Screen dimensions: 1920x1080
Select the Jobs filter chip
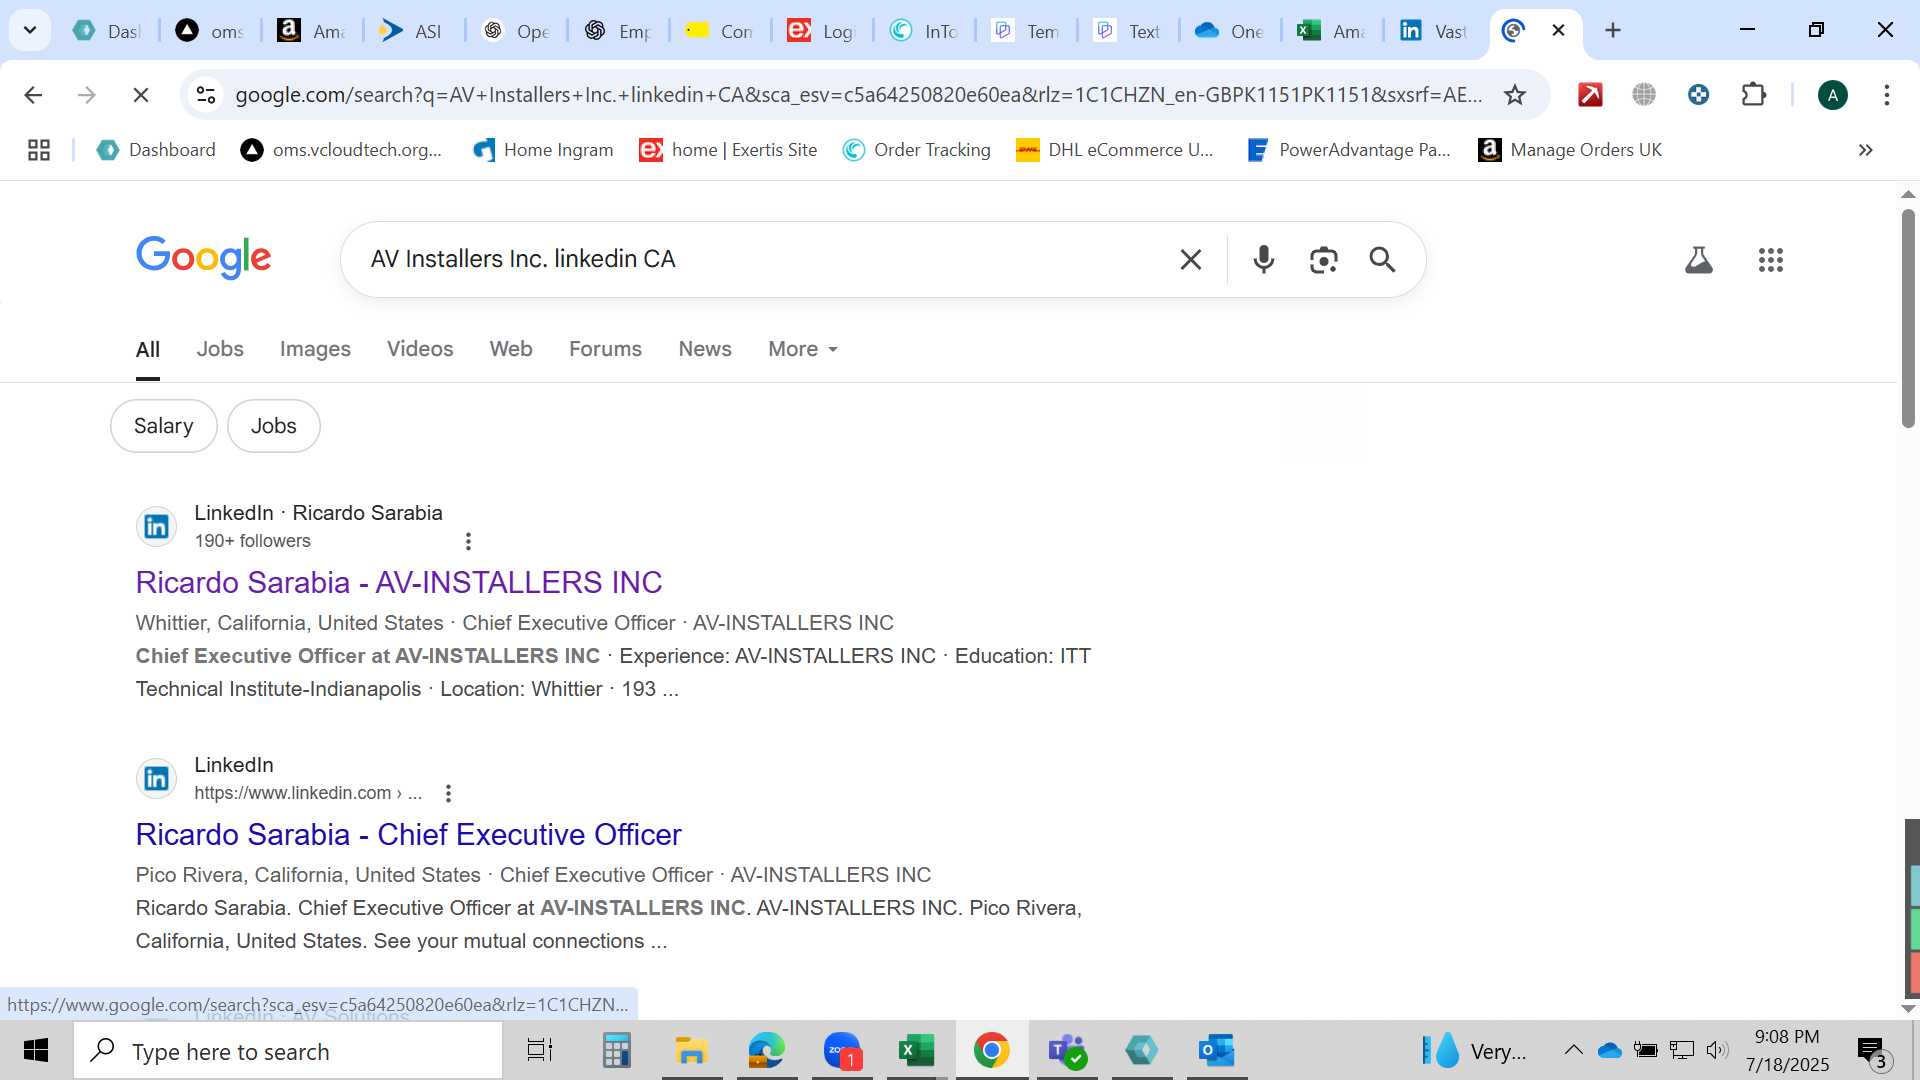274,426
